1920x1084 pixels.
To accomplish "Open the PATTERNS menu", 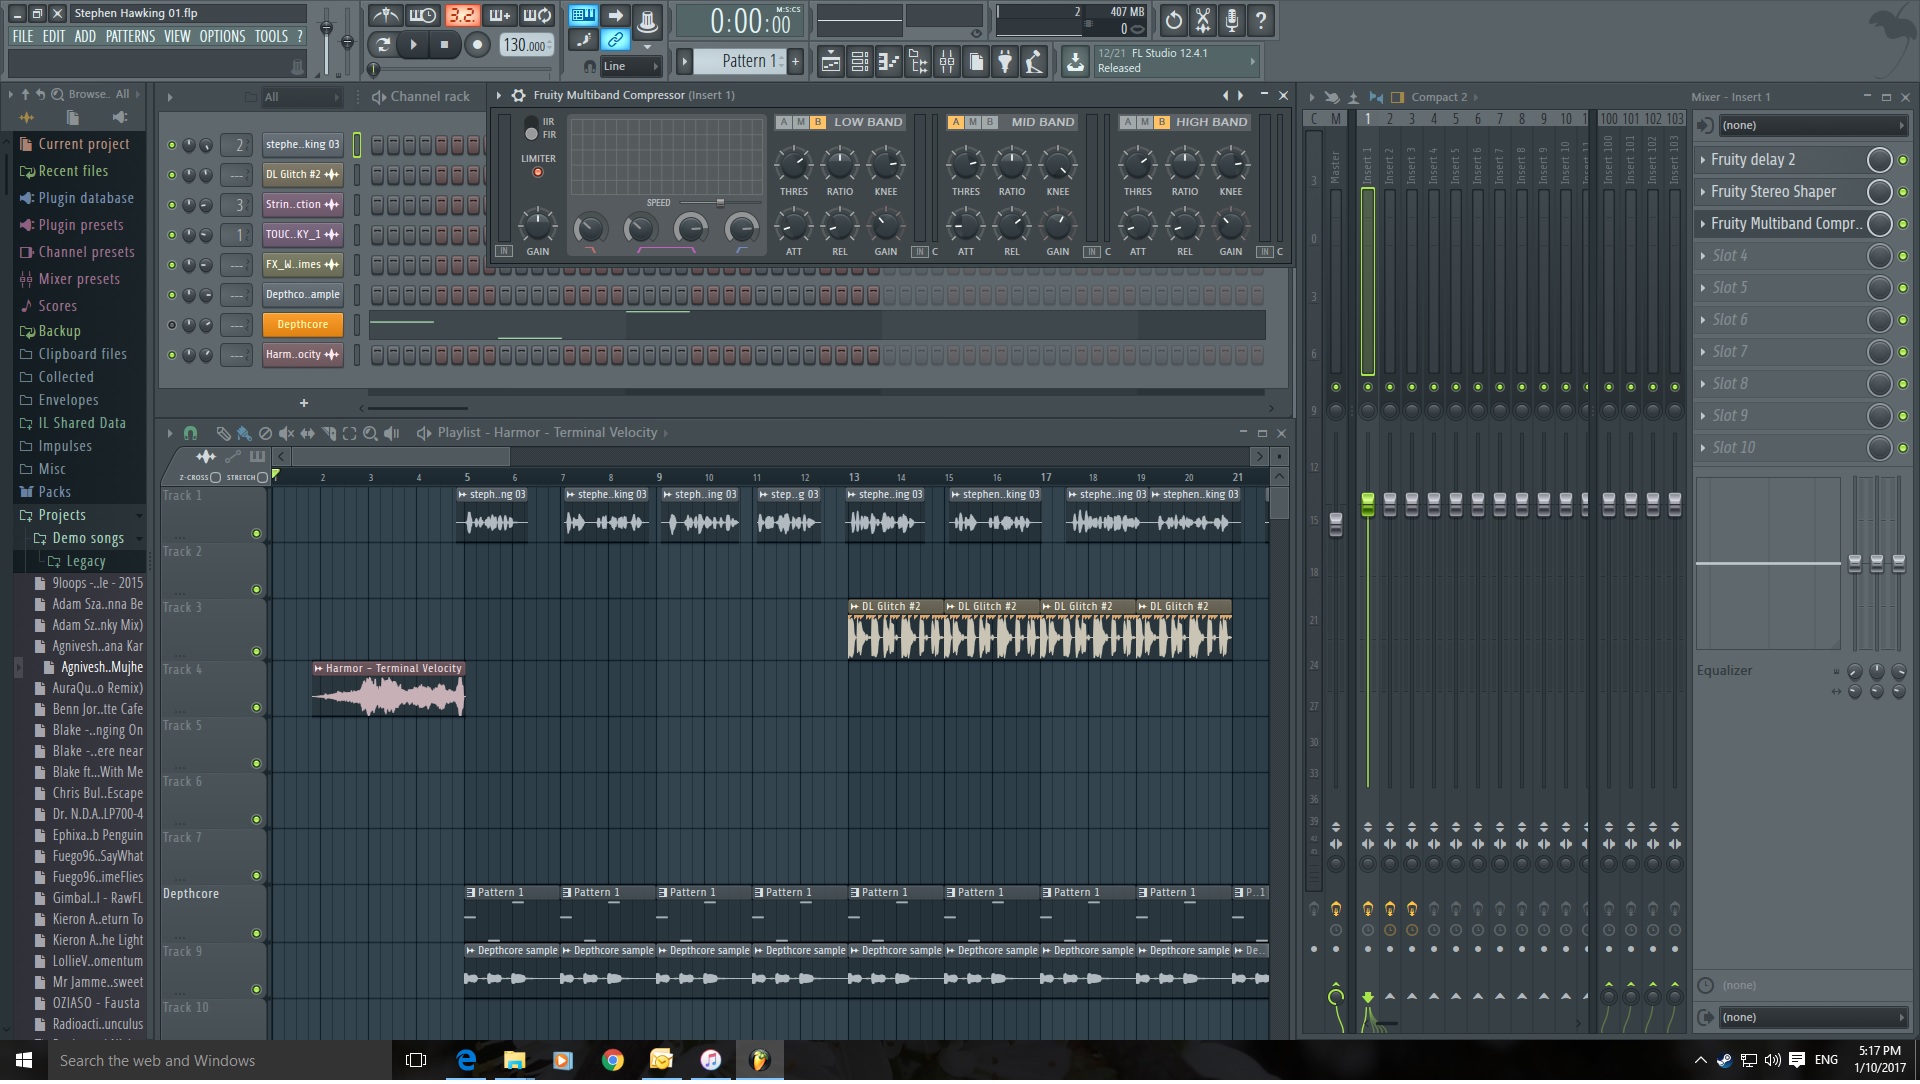I will point(130,36).
